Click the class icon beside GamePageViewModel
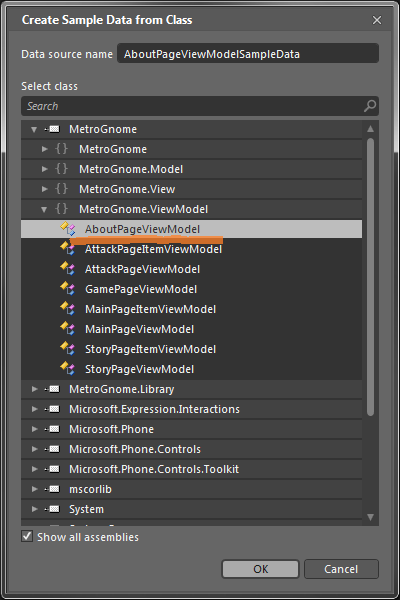Viewport: 400px width, 600px height. coord(68,288)
